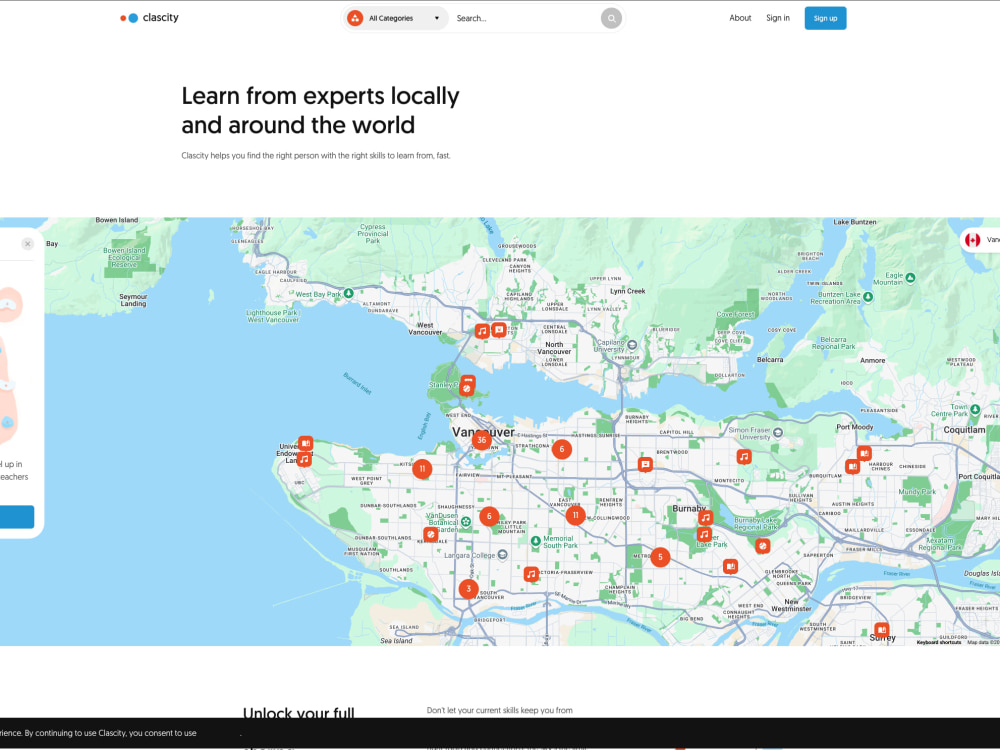Viewport: 1000px width, 750px height.
Task: Select the chat marker near West Vancouver
Action: (x=499, y=330)
